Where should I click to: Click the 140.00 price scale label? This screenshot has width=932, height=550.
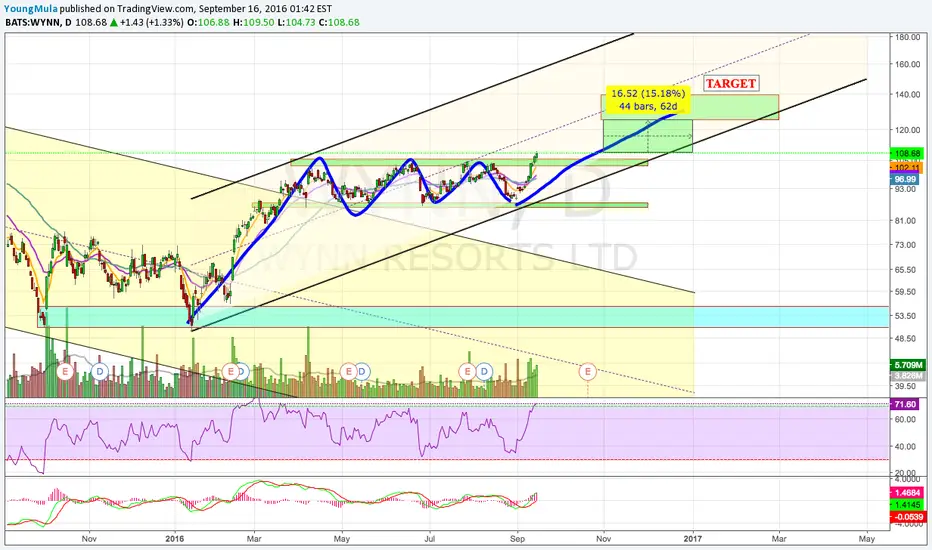point(908,95)
